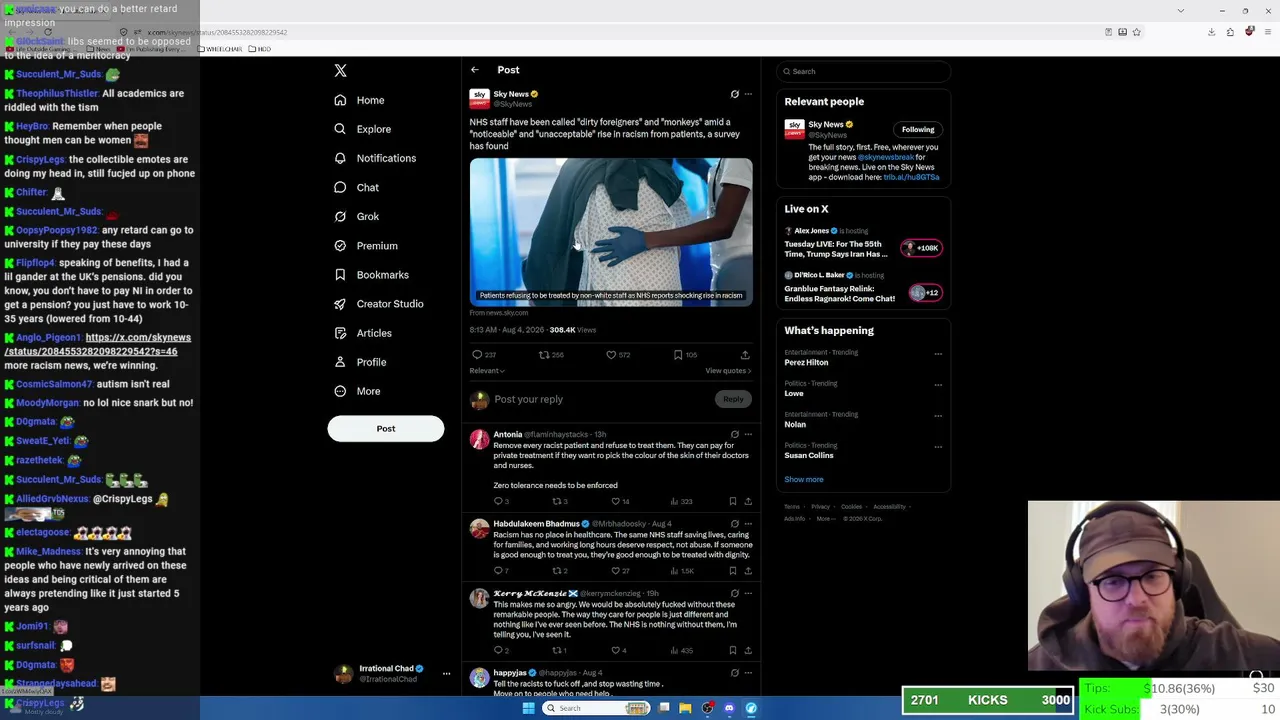Bookmark Antonia's reply
This screenshot has width=1280, height=720.
coord(733,501)
